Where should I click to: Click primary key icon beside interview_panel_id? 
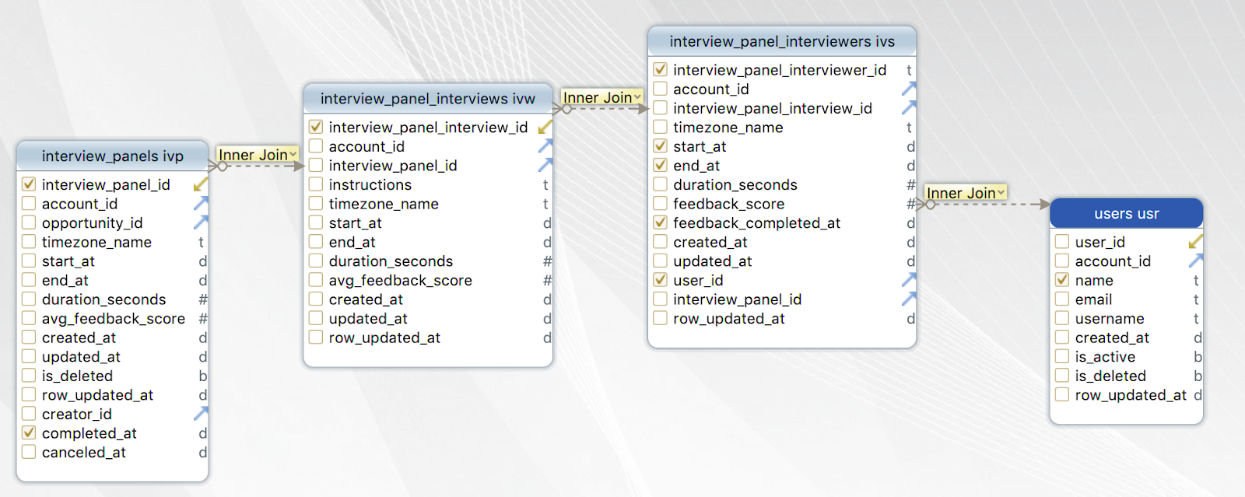click(201, 184)
